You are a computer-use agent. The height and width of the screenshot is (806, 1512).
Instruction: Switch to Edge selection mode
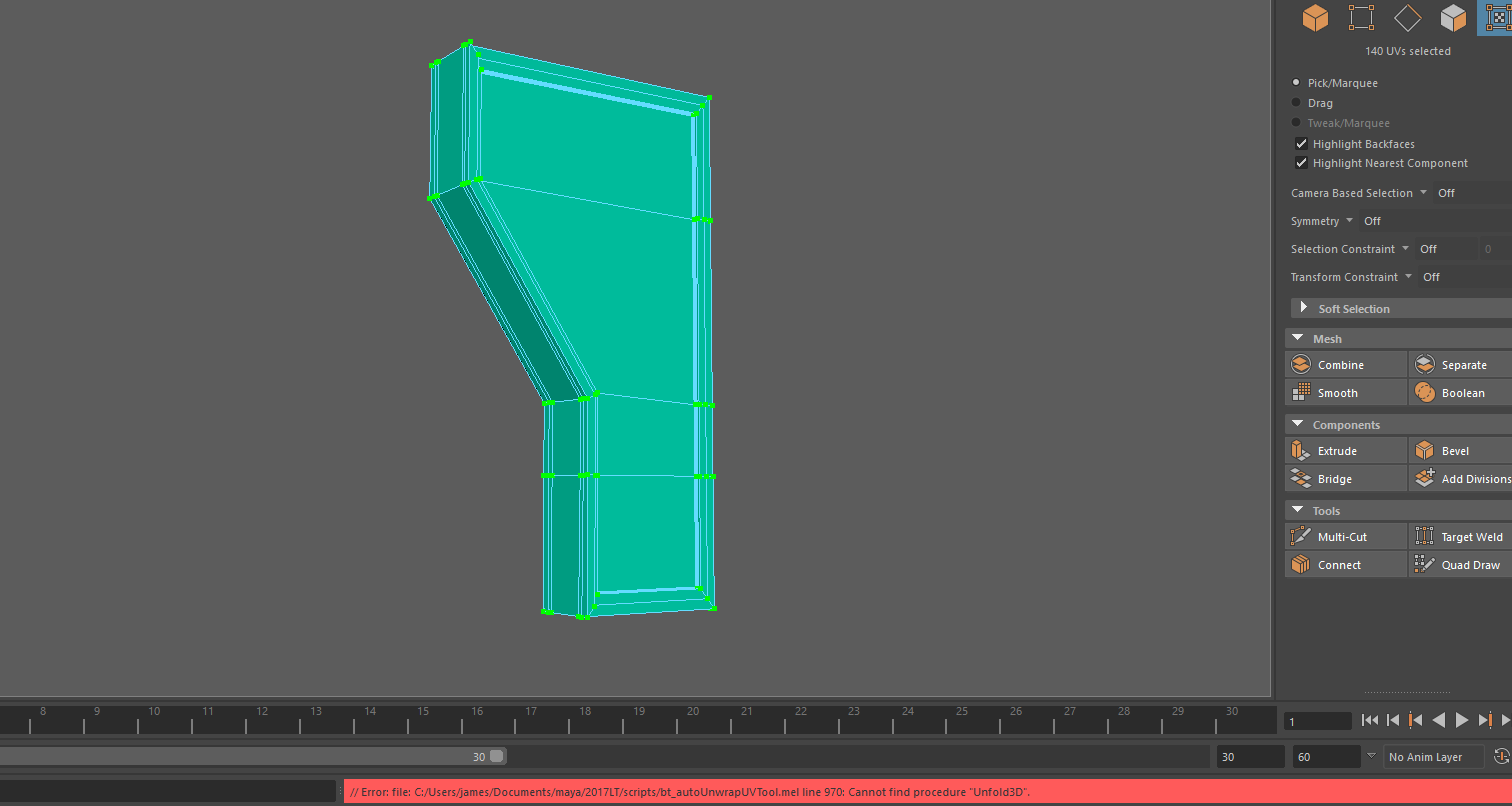1408,17
